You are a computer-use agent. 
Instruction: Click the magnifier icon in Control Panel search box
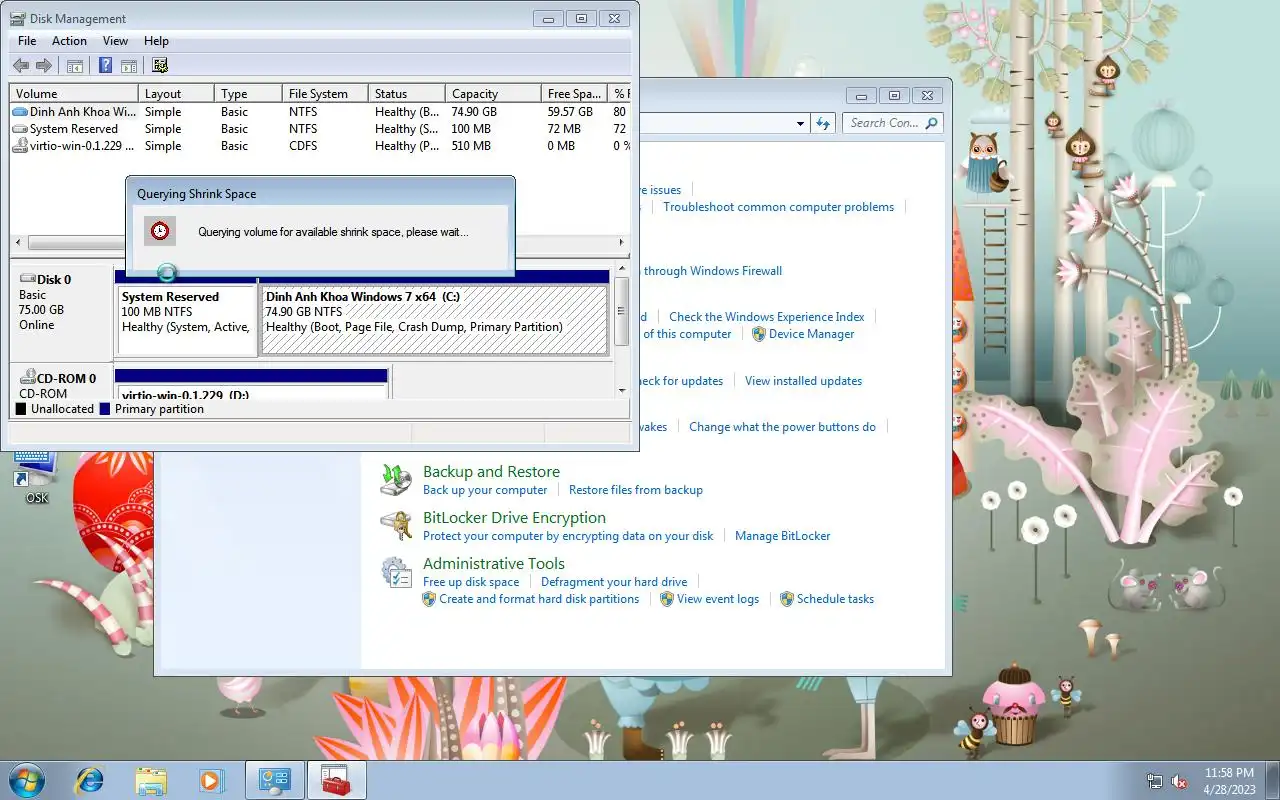coord(931,123)
